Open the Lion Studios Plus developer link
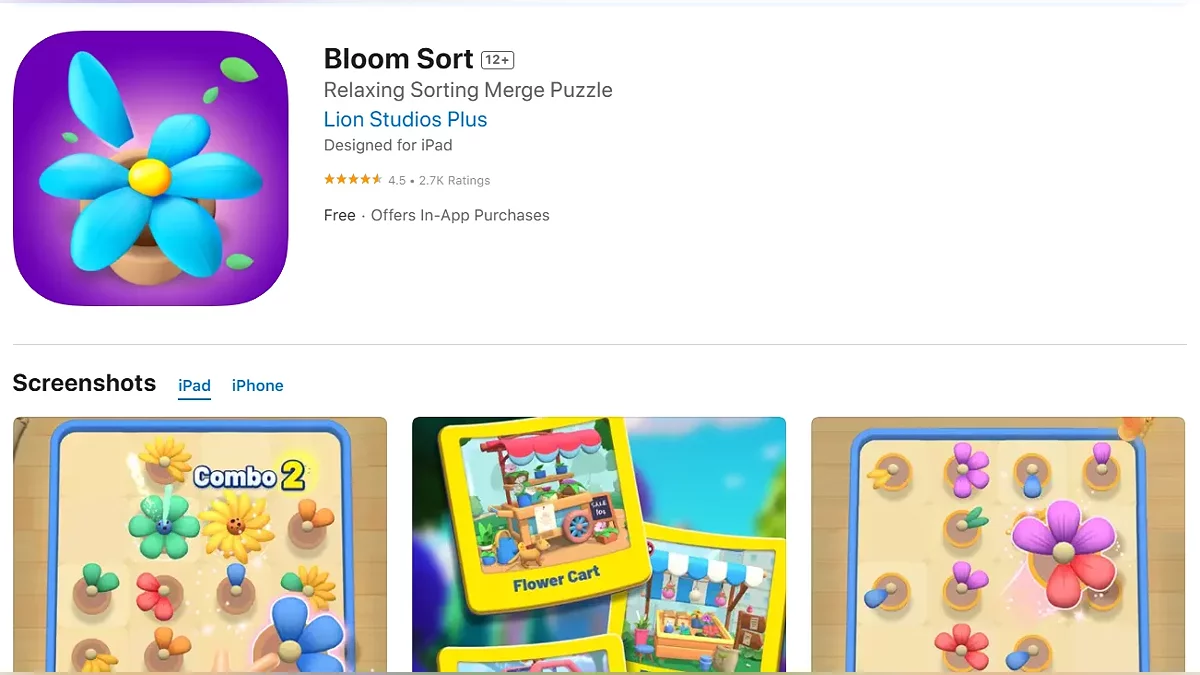 click(x=405, y=119)
